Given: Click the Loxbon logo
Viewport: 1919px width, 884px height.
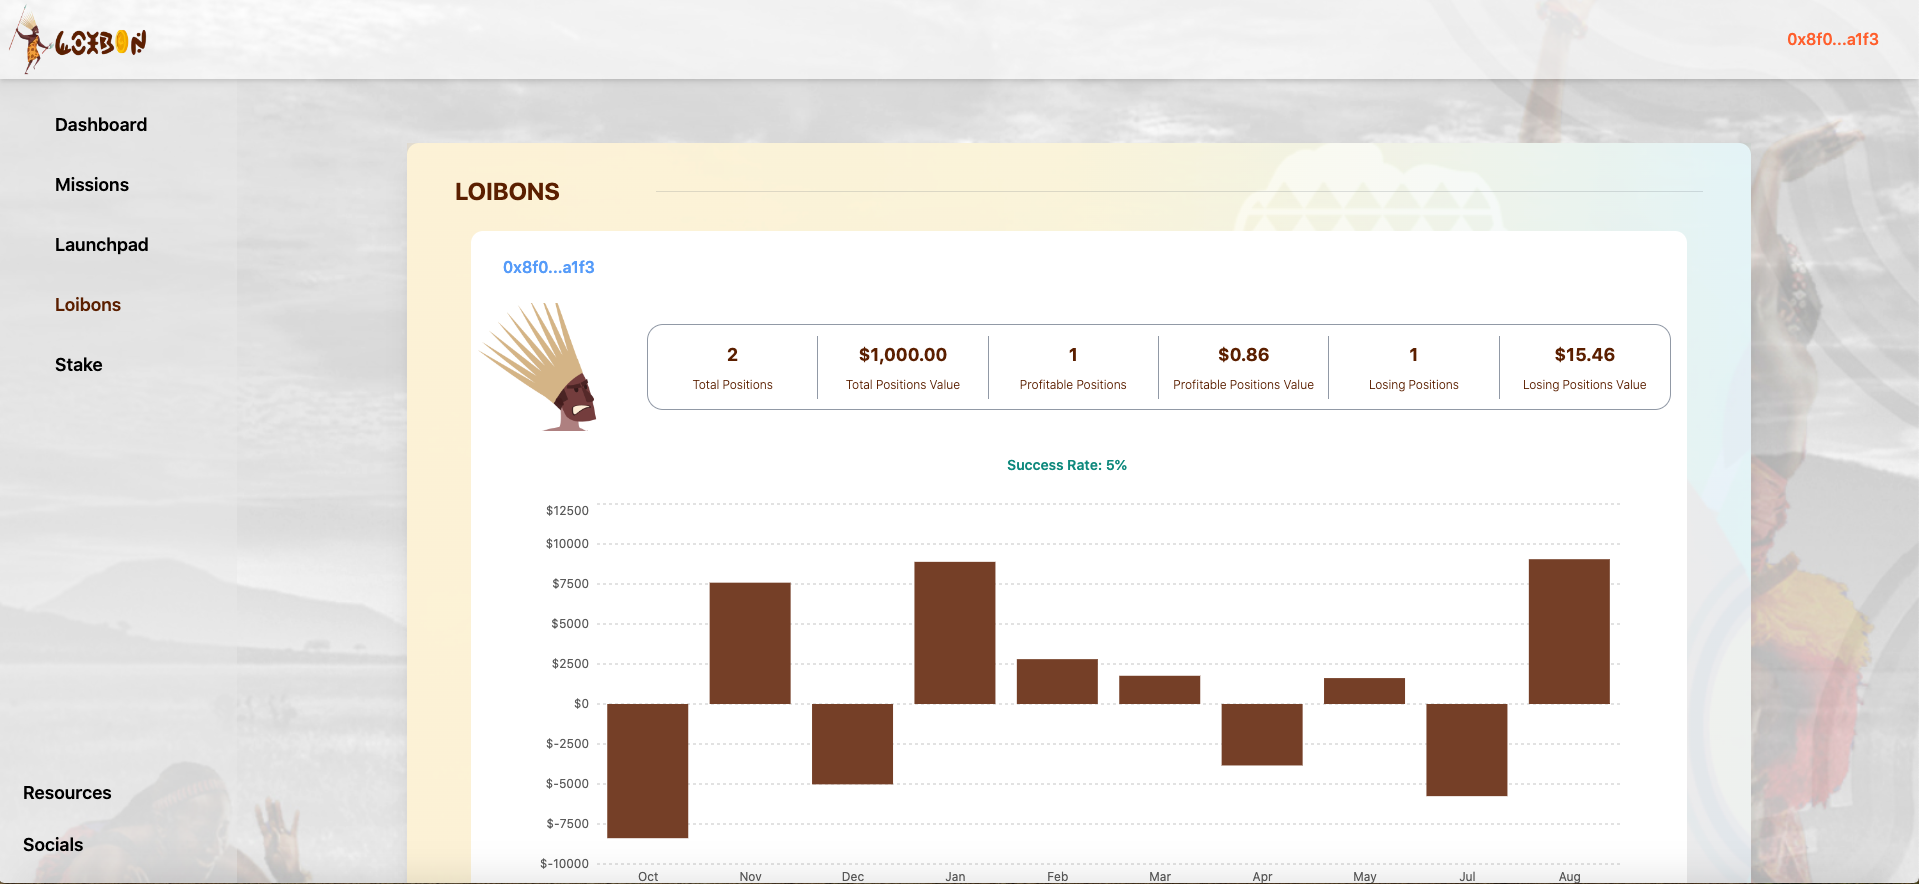Looking at the screenshot, I should coord(78,41).
